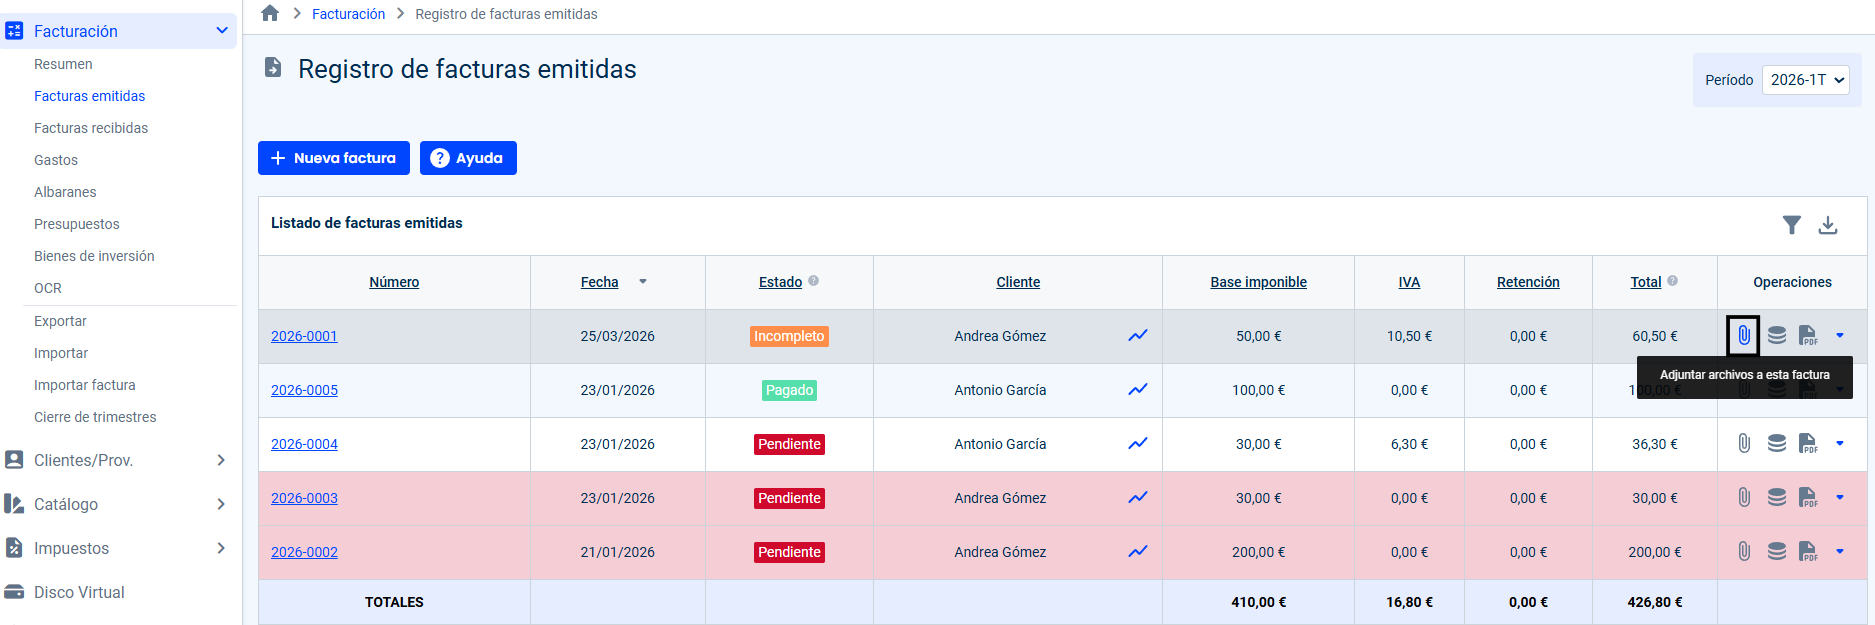
Task: Open the filter funnel icon
Action: pyautogui.click(x=1791, y=225)
